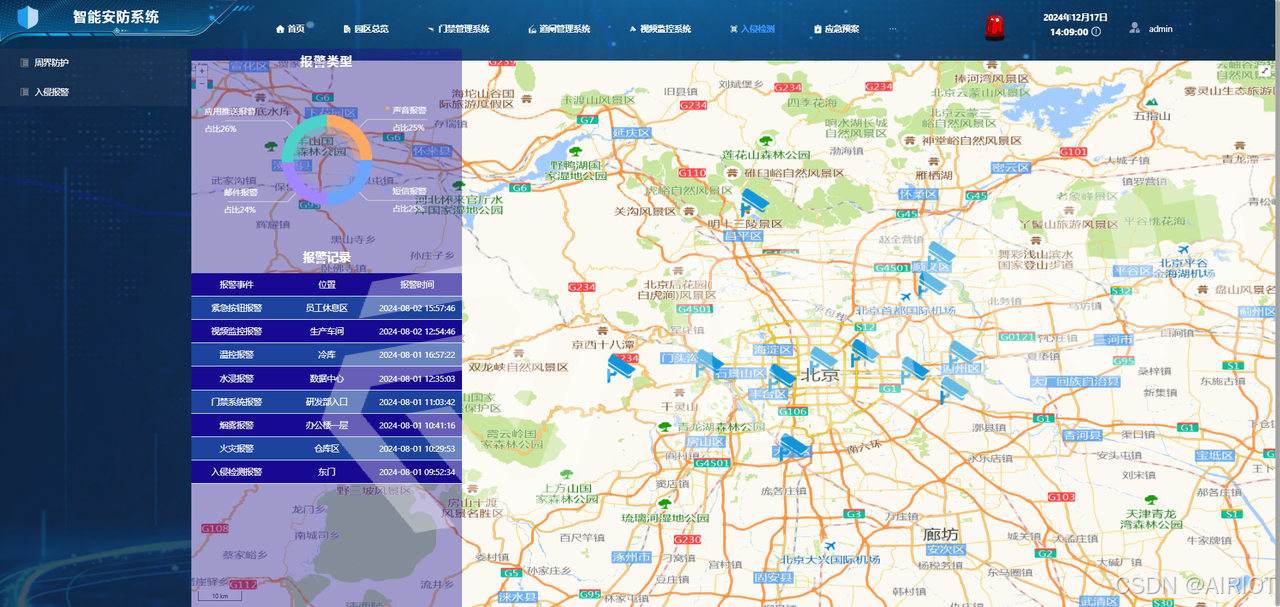This screenshot has height=607, width=1280.
Task: Select the camera marker at 通州区
Action: pyautogui.click(x=961, y=353)
